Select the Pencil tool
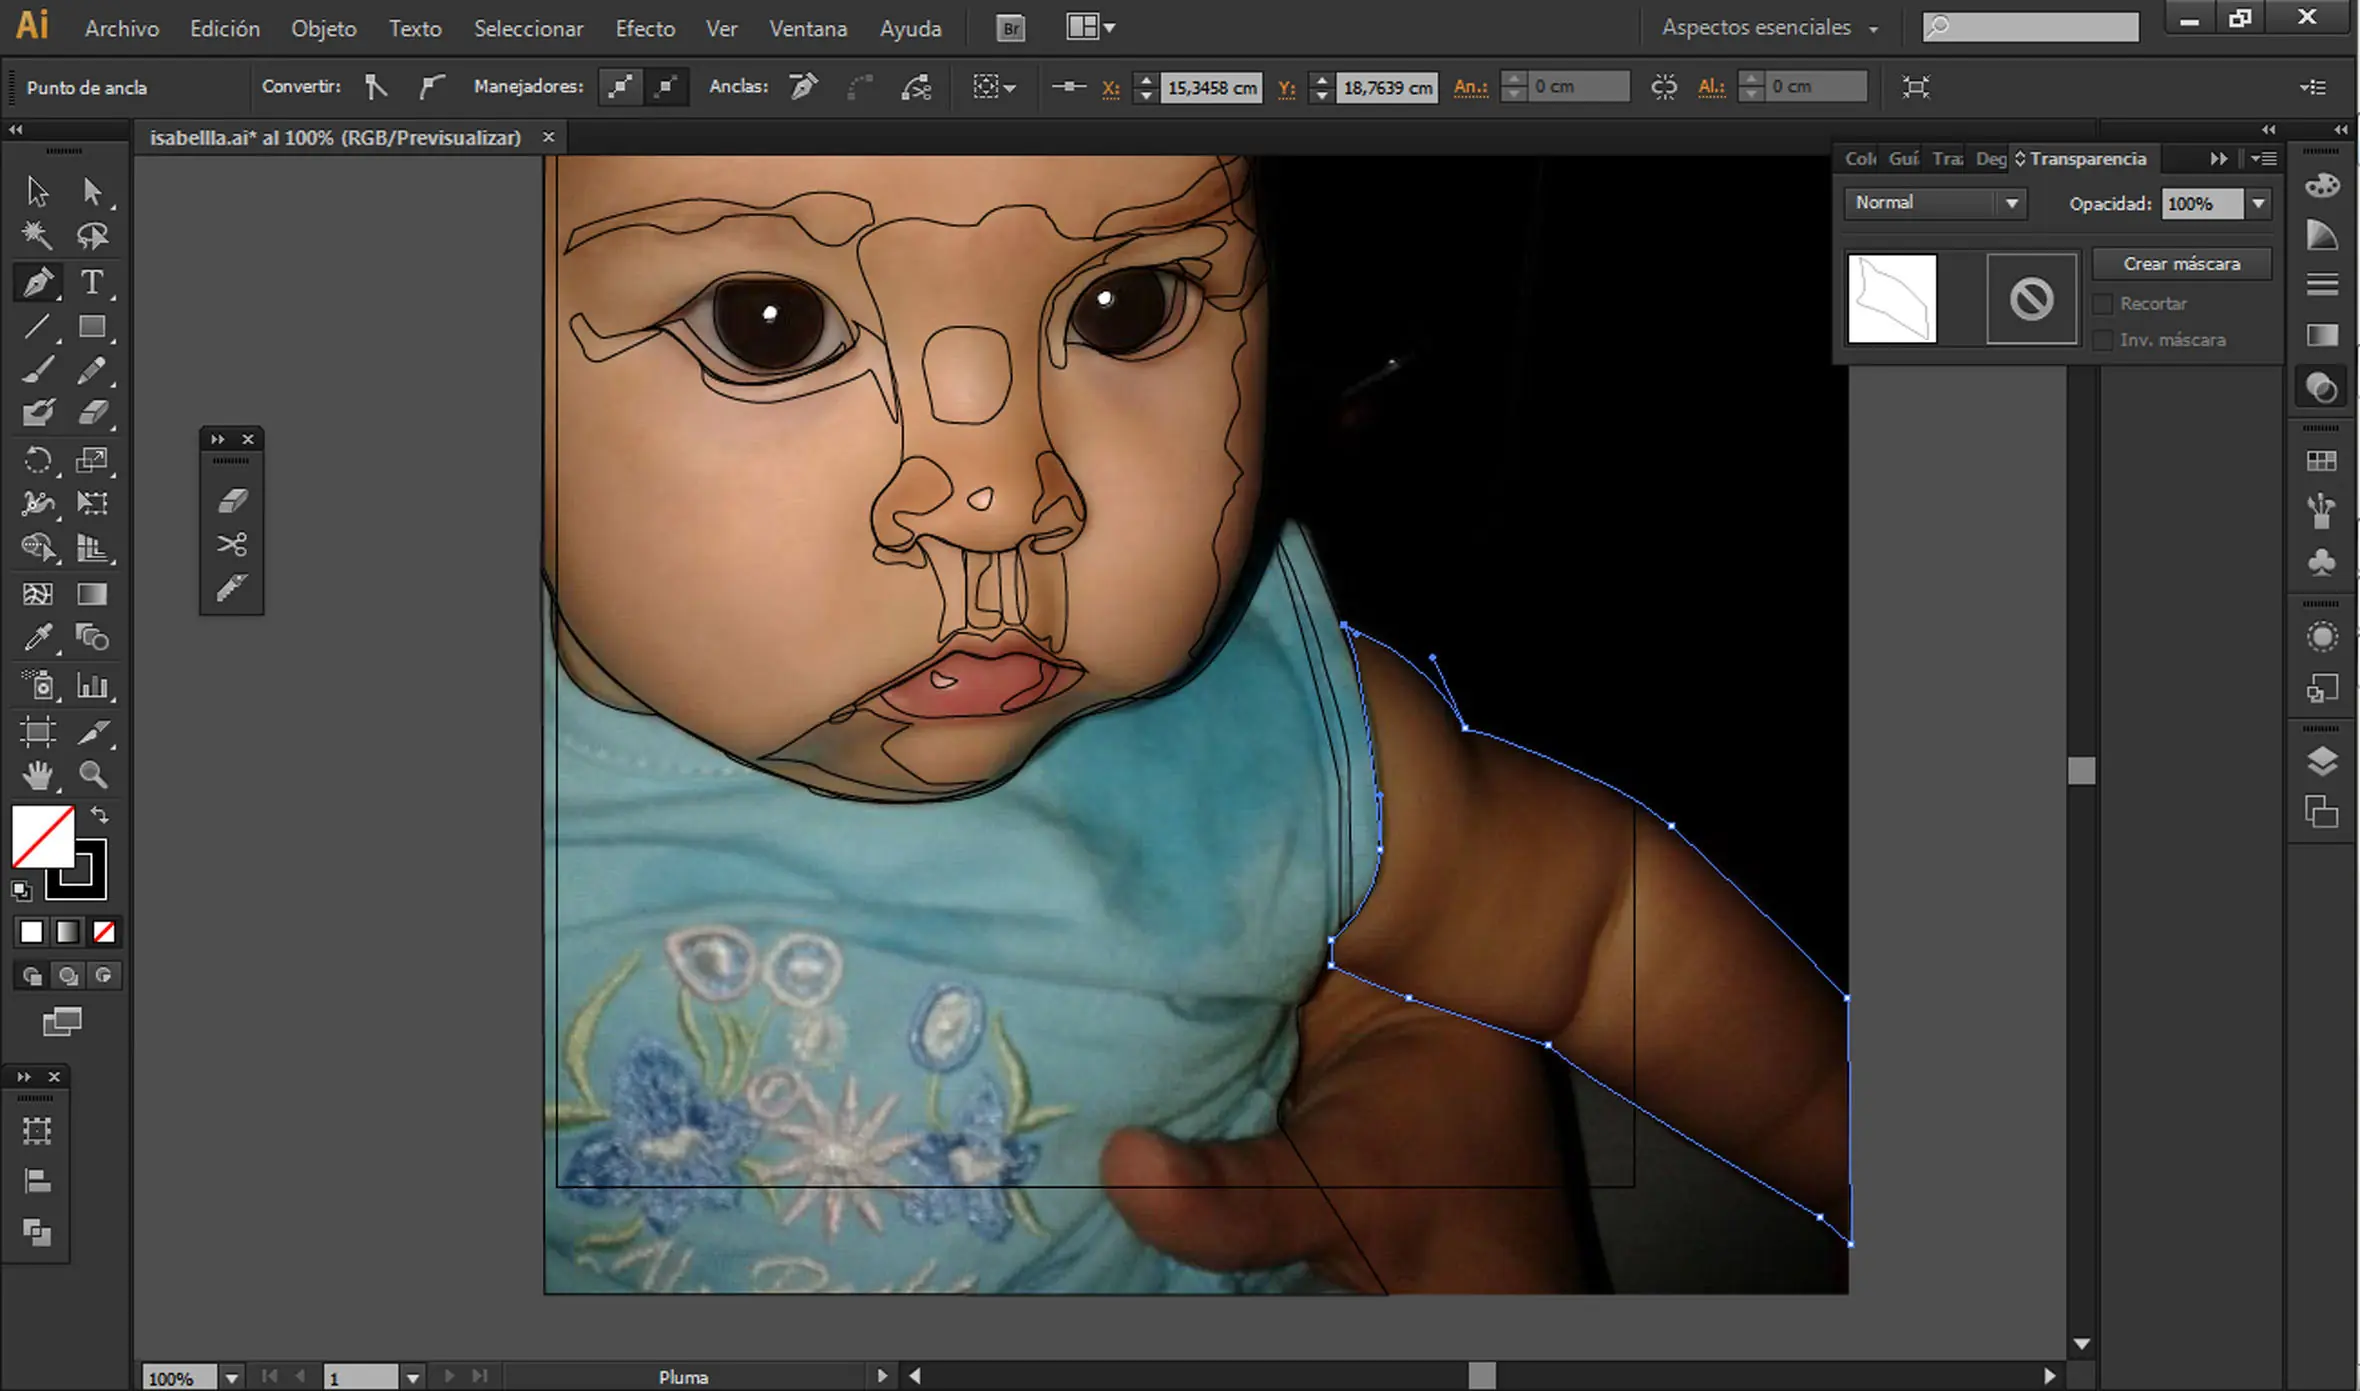The image size is (2360, 1391). click(93, 371)
